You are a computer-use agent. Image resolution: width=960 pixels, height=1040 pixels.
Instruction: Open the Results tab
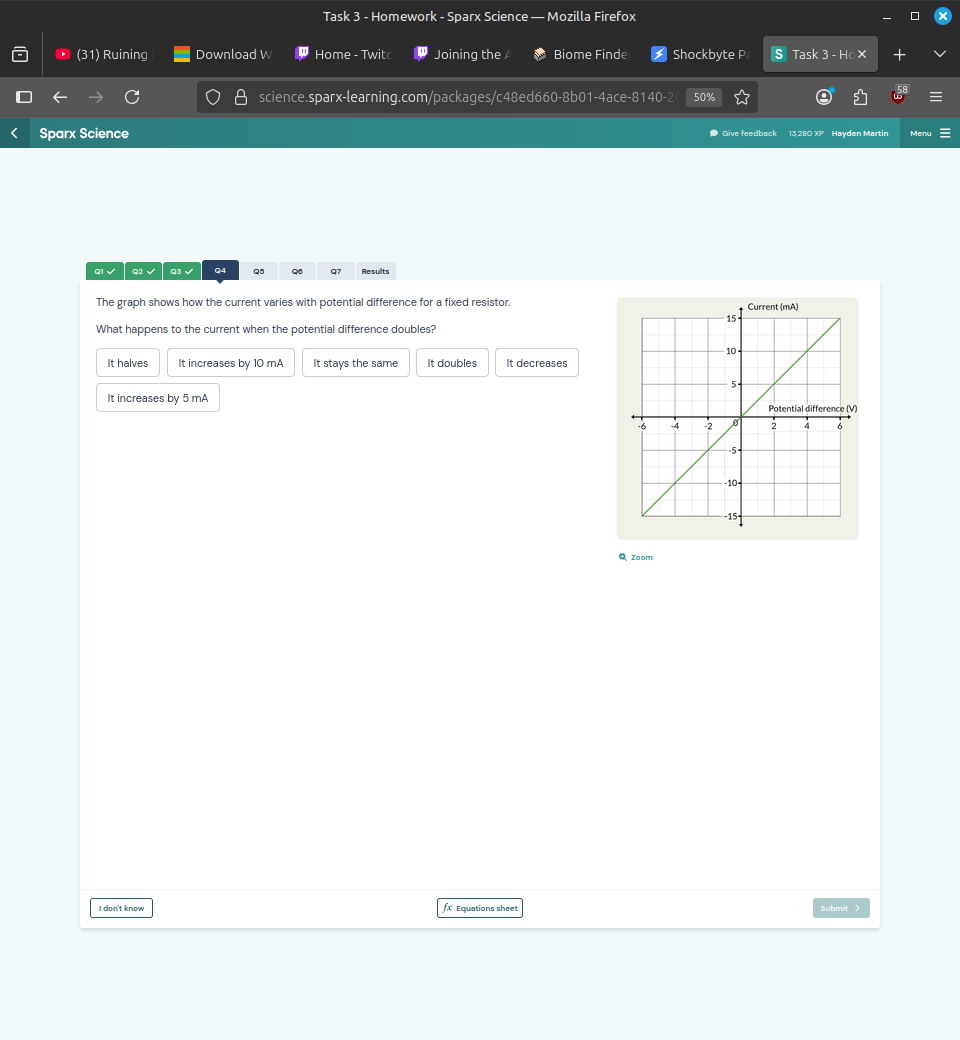pos(374,271)
